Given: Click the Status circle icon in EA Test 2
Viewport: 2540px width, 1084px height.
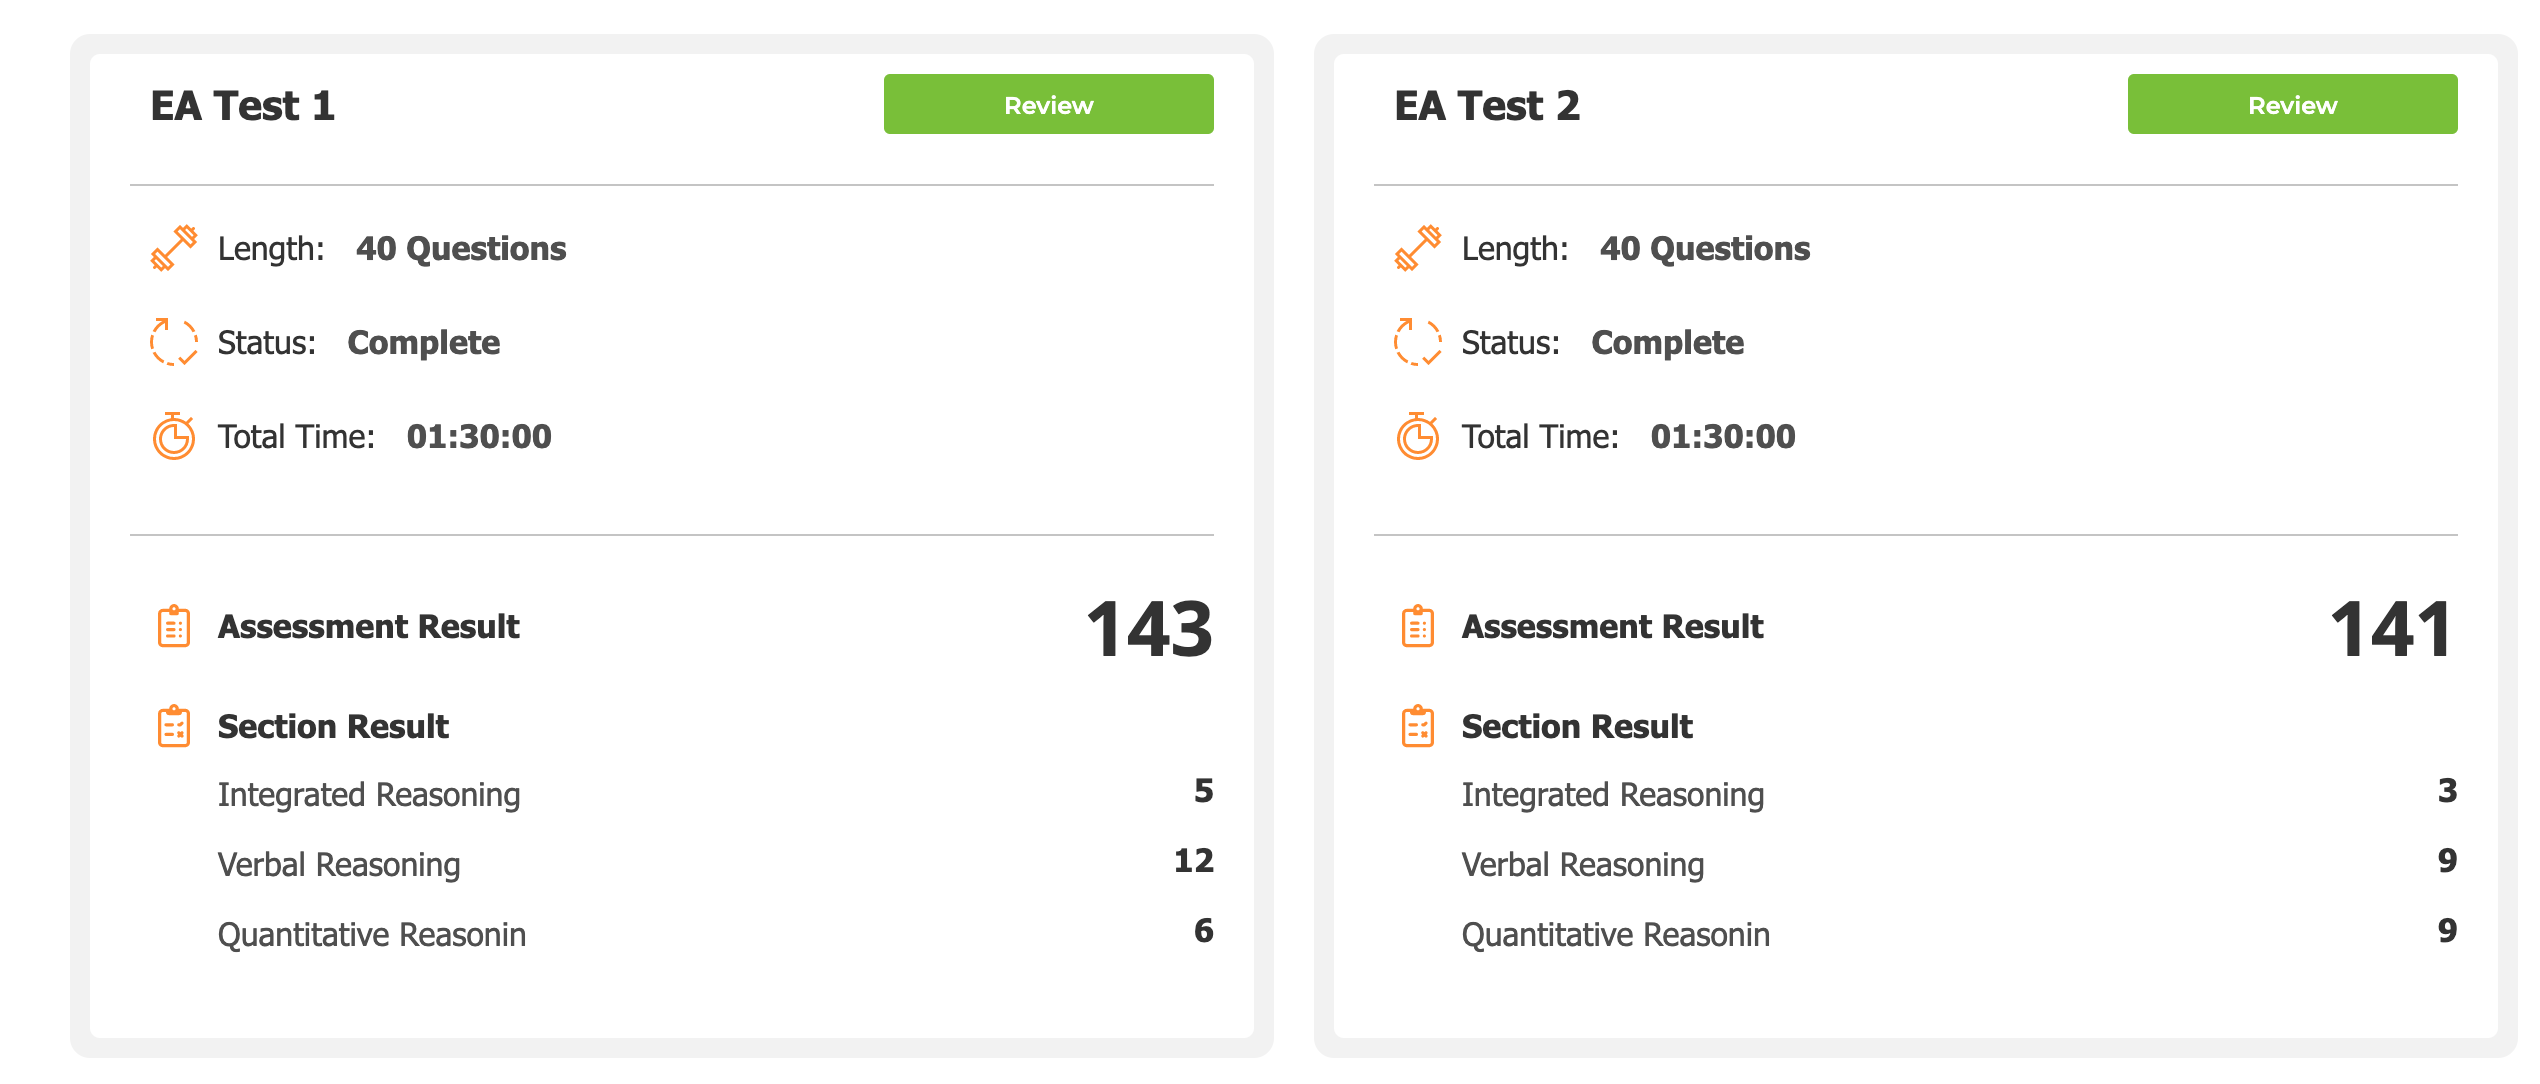Looking at the screenshot, I should (1418, 342).
